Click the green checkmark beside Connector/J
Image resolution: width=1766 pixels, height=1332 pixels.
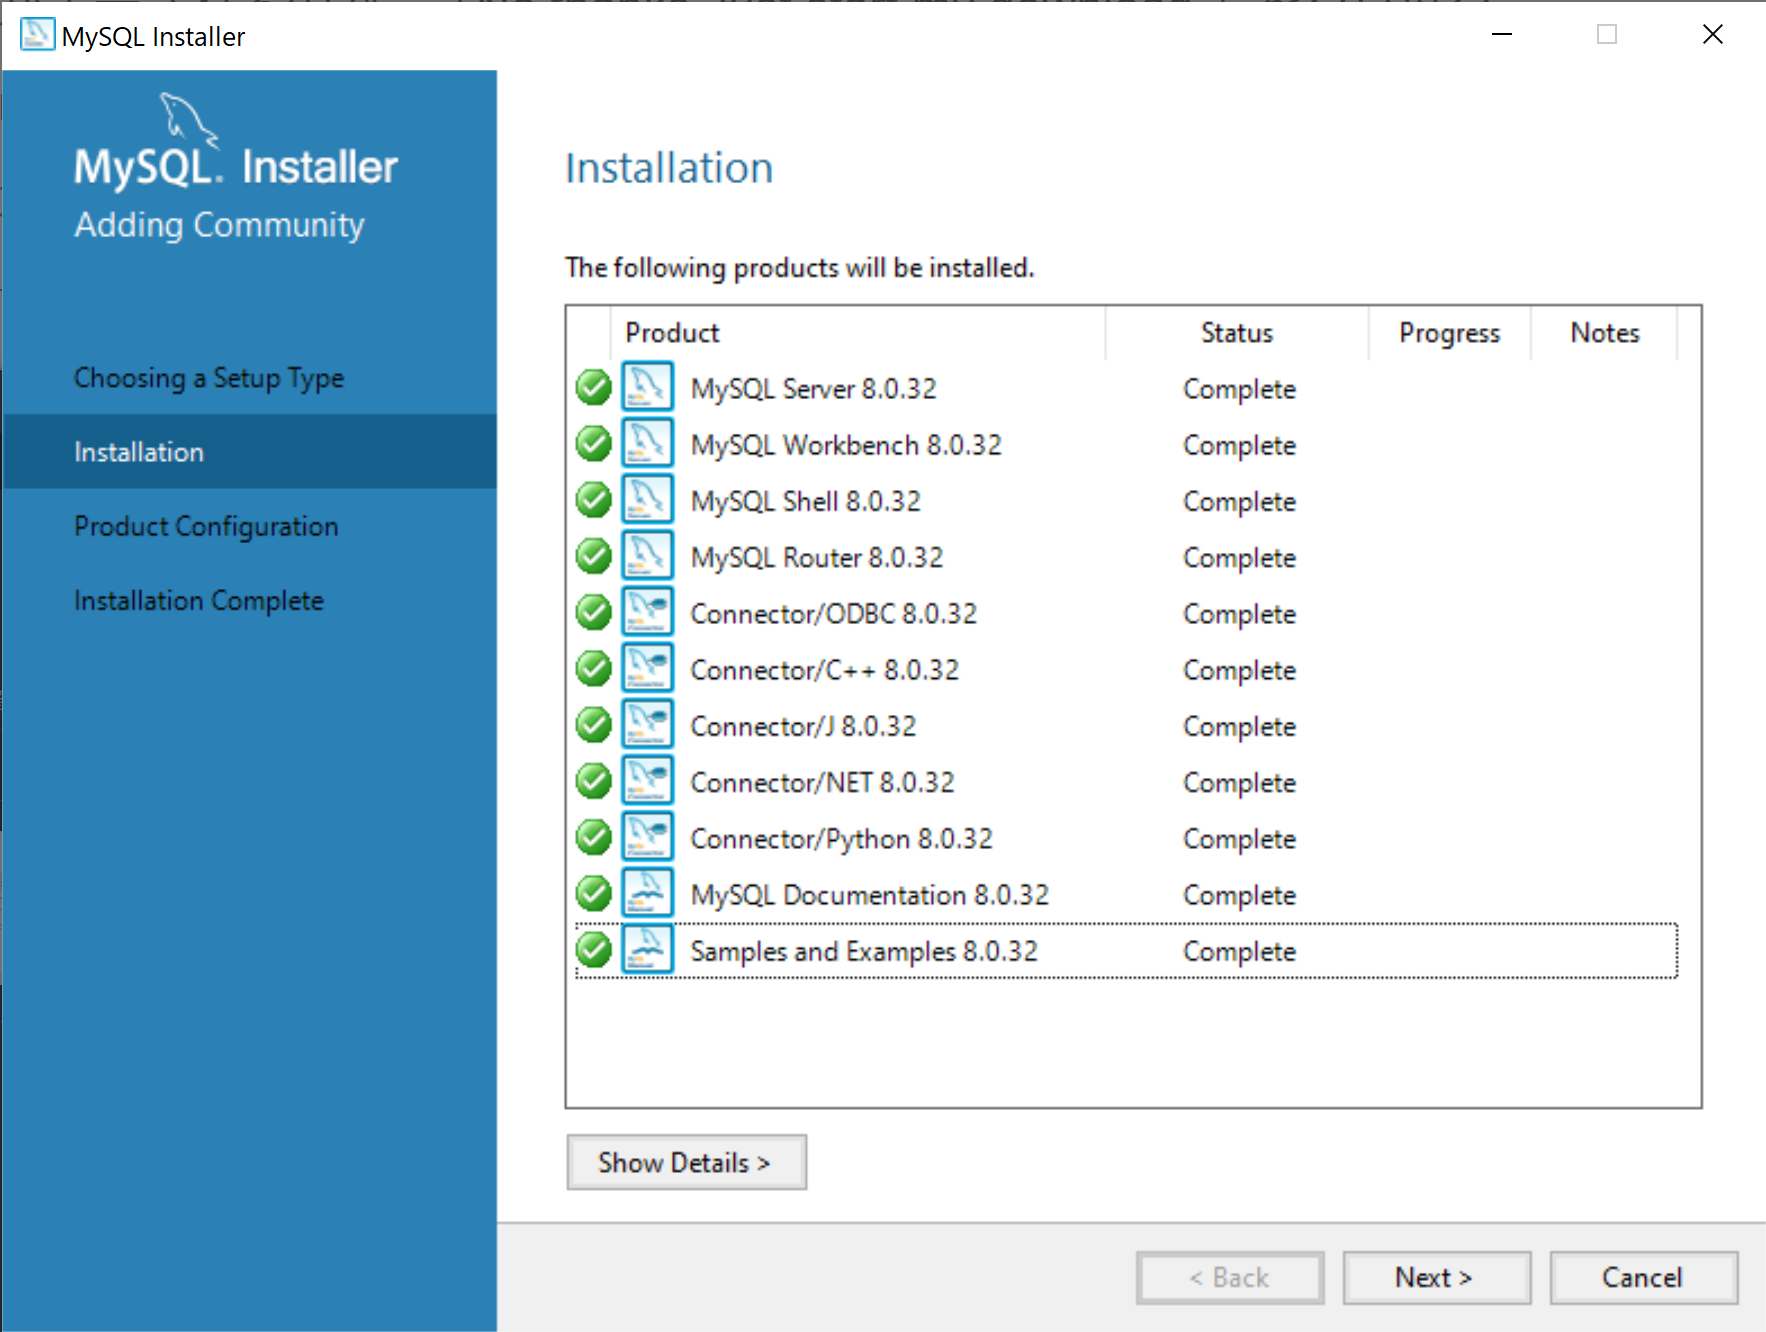pos(593,725)
